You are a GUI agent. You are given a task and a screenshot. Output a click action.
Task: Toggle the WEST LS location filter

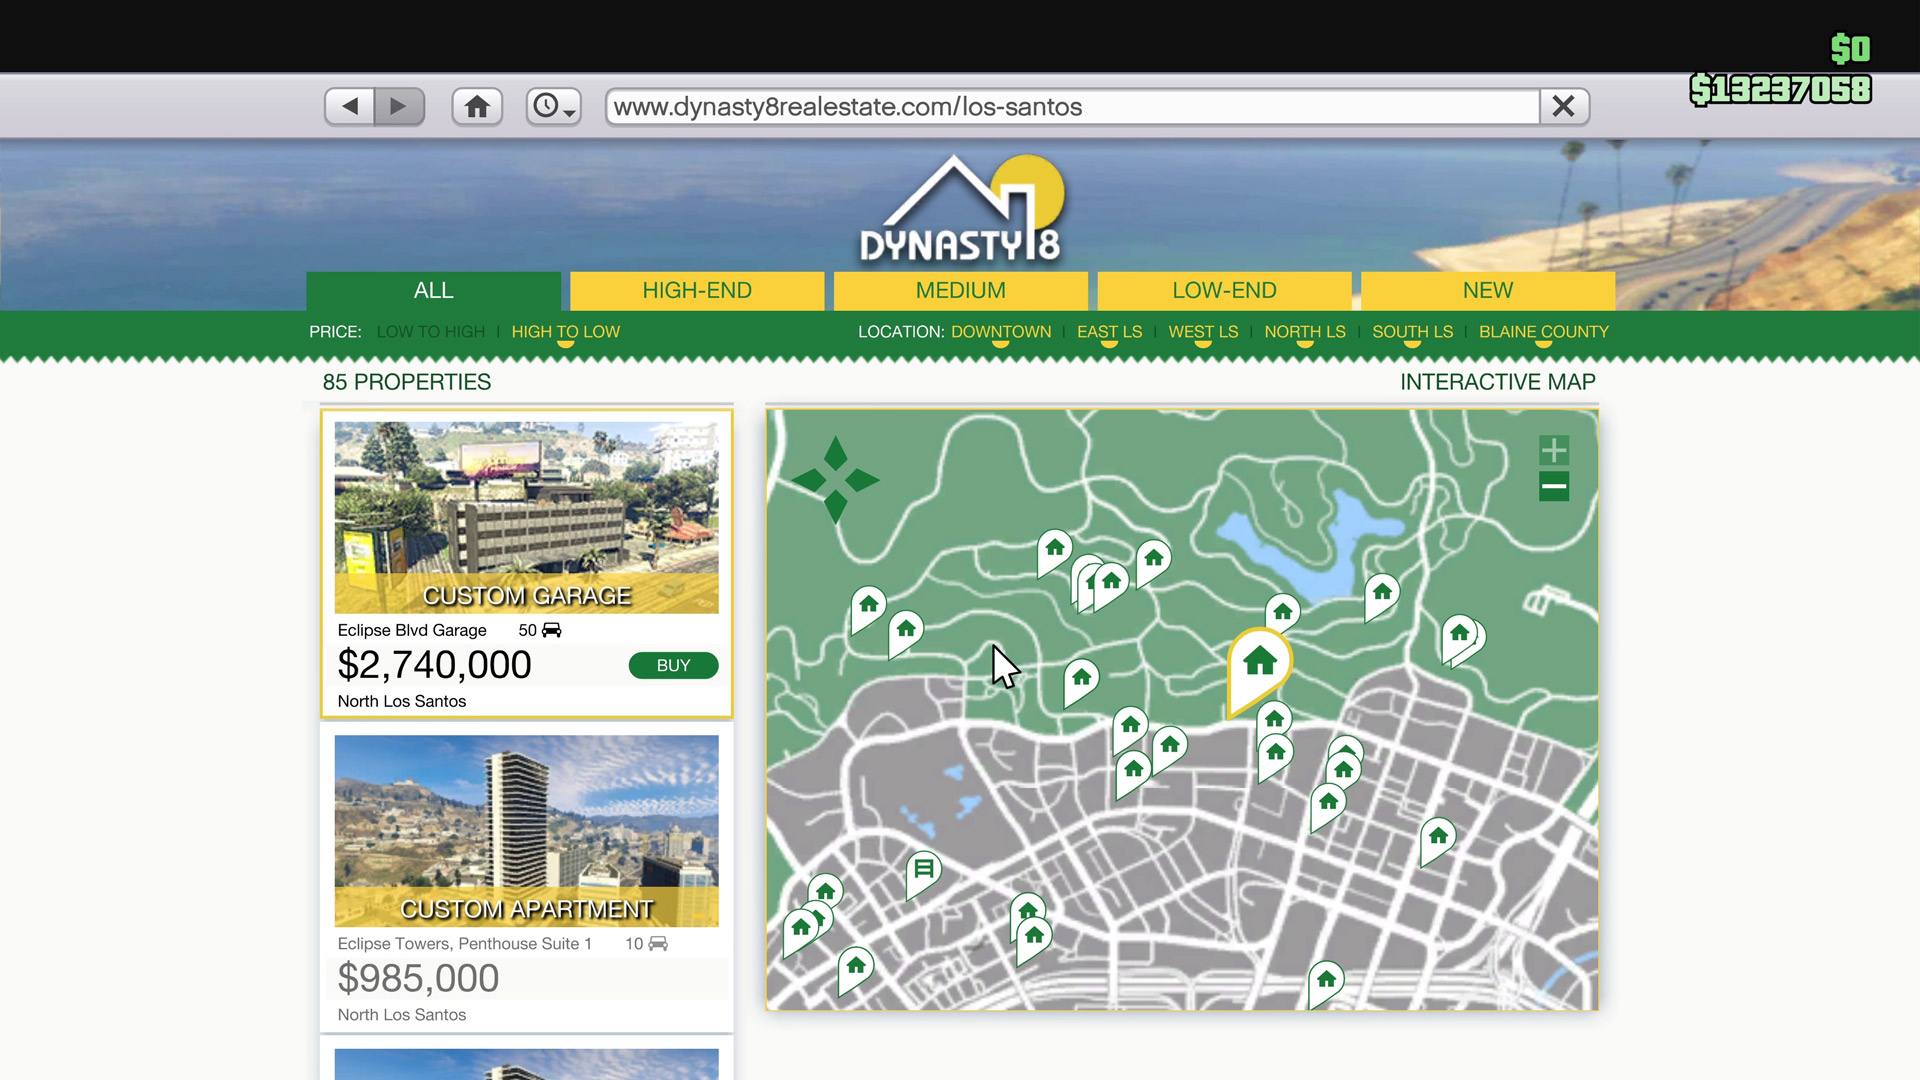pyautogui.click(x=1203, y=332)
